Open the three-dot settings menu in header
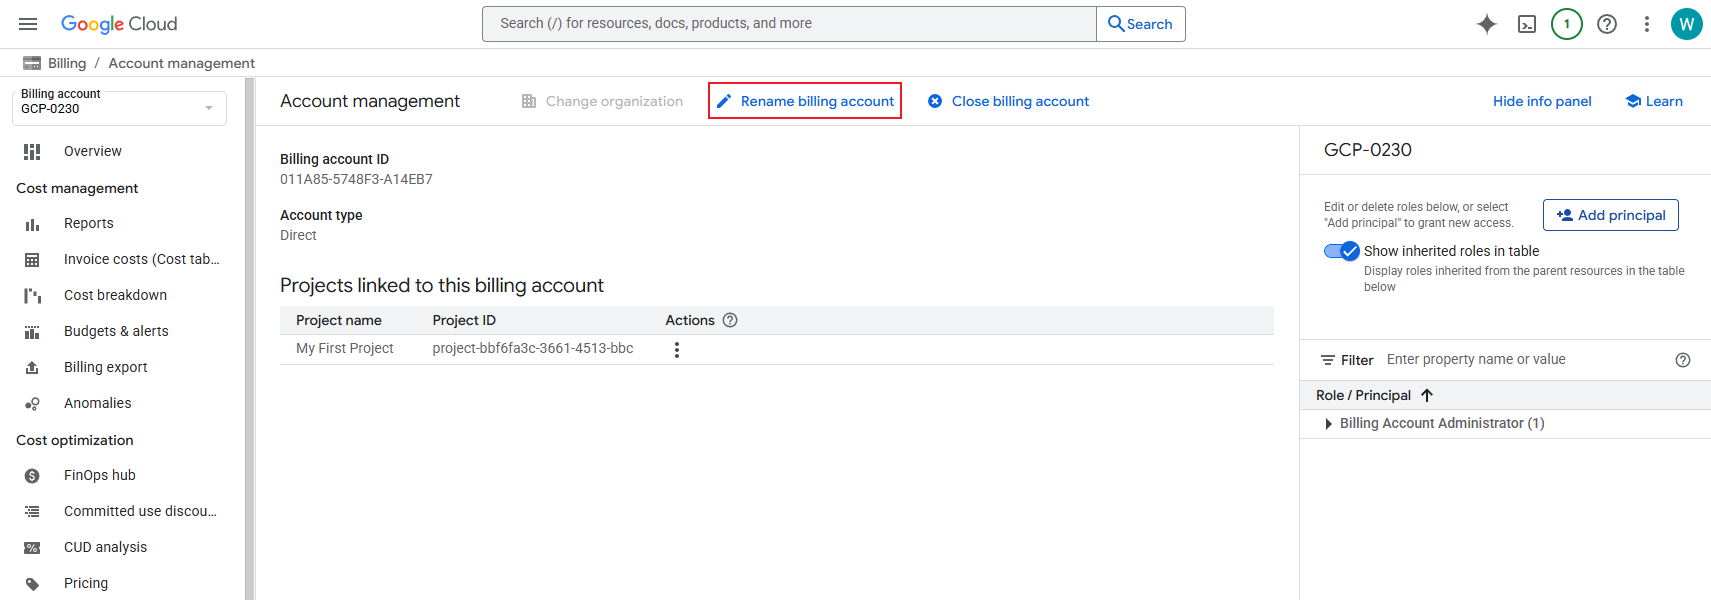Image resolution: width=1711 pixels, height=600 pixels. pyautogui.click(x=1646, y=24)
